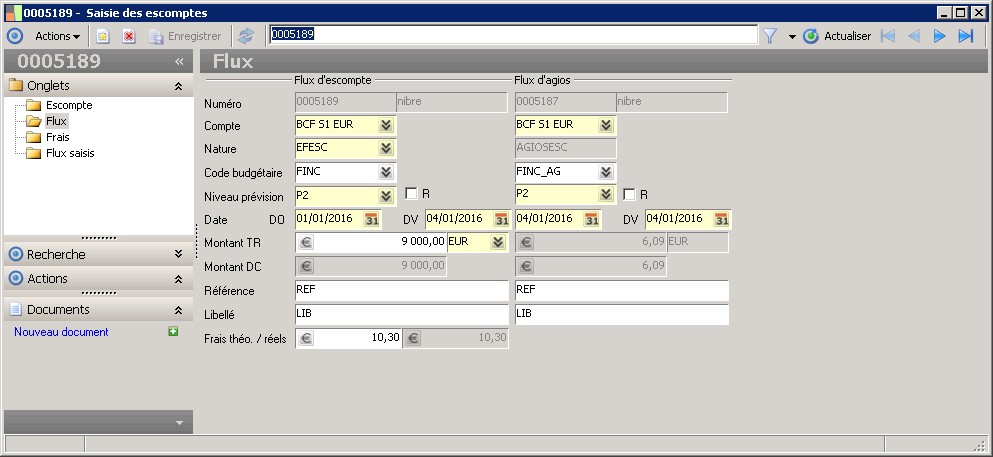Open Niveau prévision dropdown in Flux d'agios
This screenshot has height=457, width=993.
[606, 195]
